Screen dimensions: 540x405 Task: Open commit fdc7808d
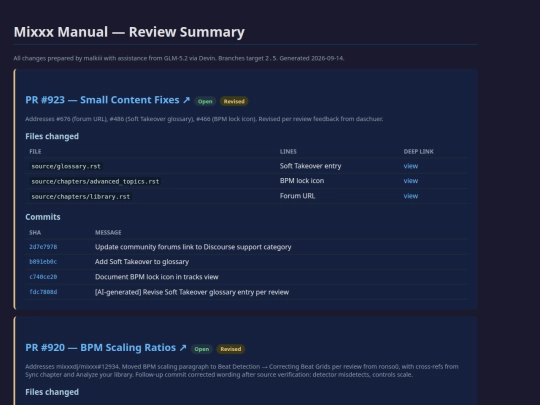(x=43, y=292)
